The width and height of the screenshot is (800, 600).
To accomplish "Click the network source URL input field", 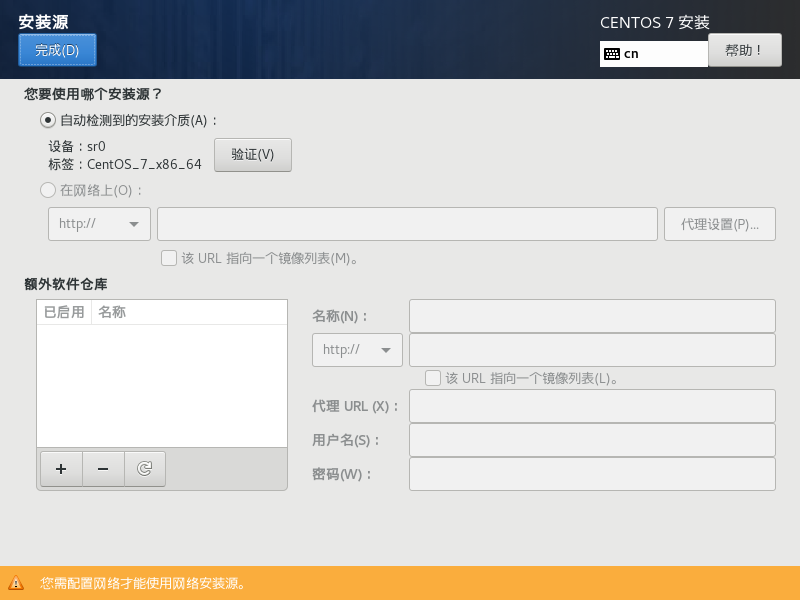I will pyautogui.click(x=407, y=224).
